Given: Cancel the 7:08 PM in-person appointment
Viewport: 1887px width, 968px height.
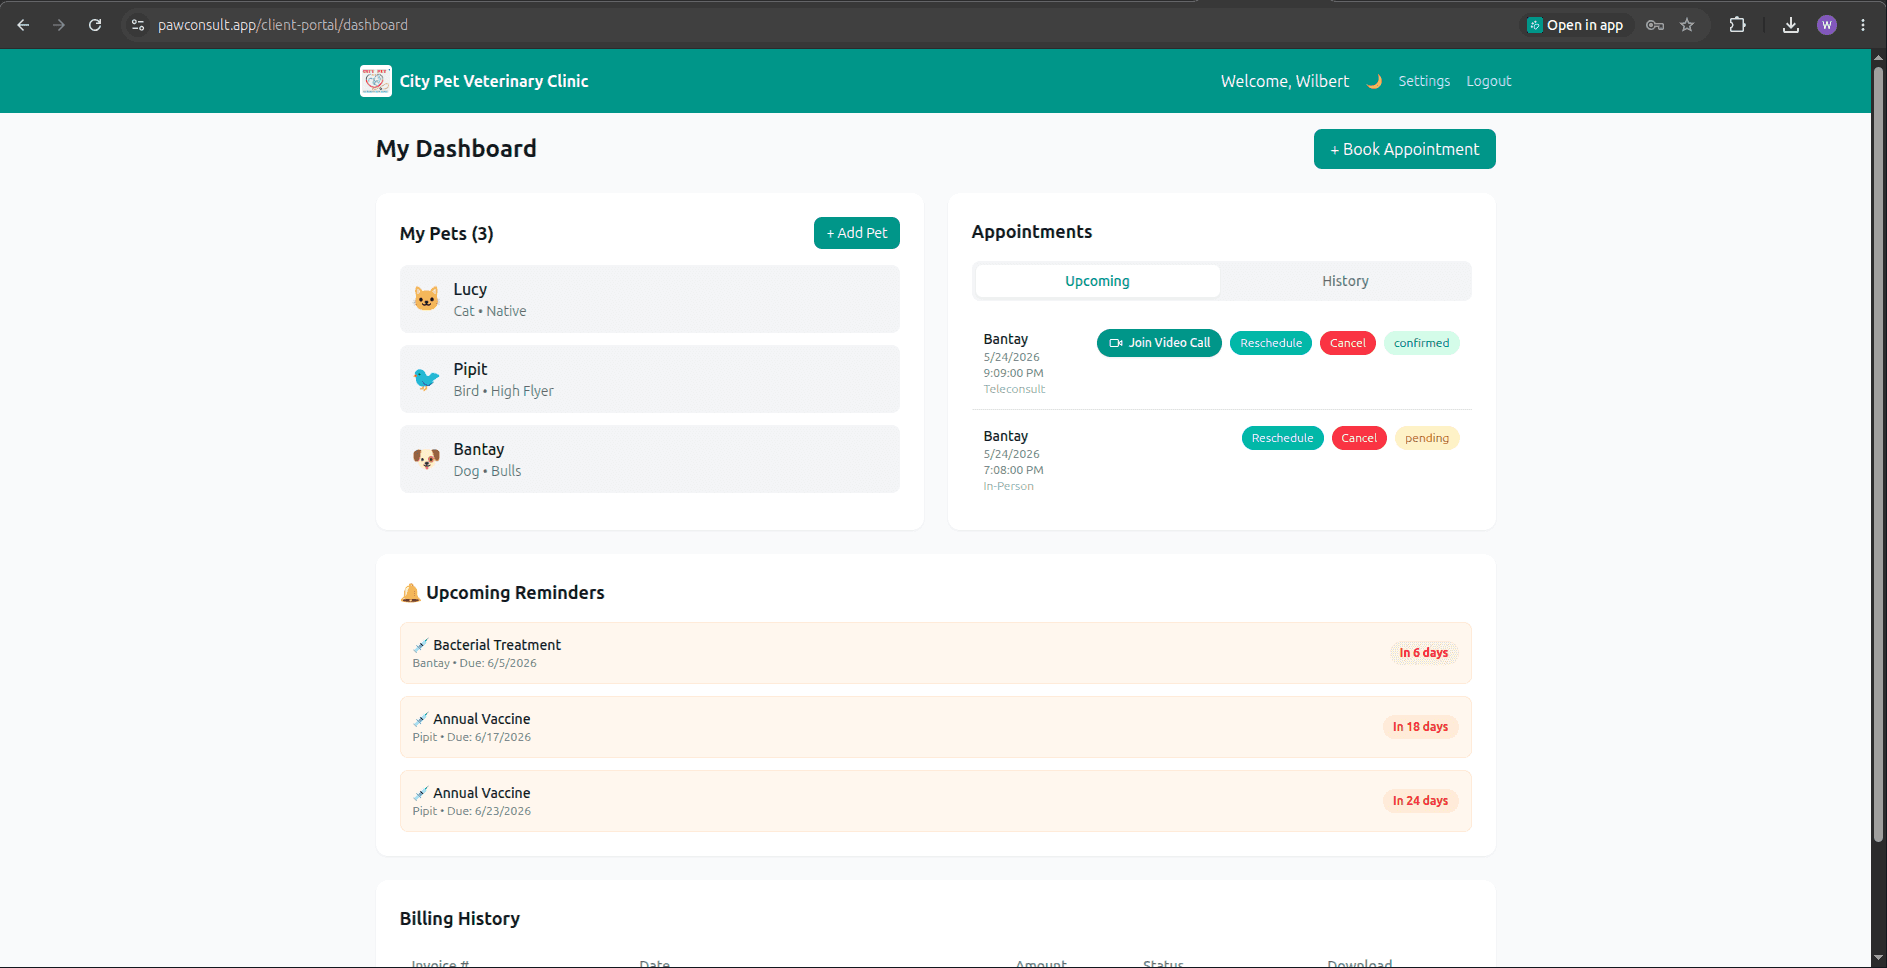Looking at the screenshot, I should tap(1359, 438).
